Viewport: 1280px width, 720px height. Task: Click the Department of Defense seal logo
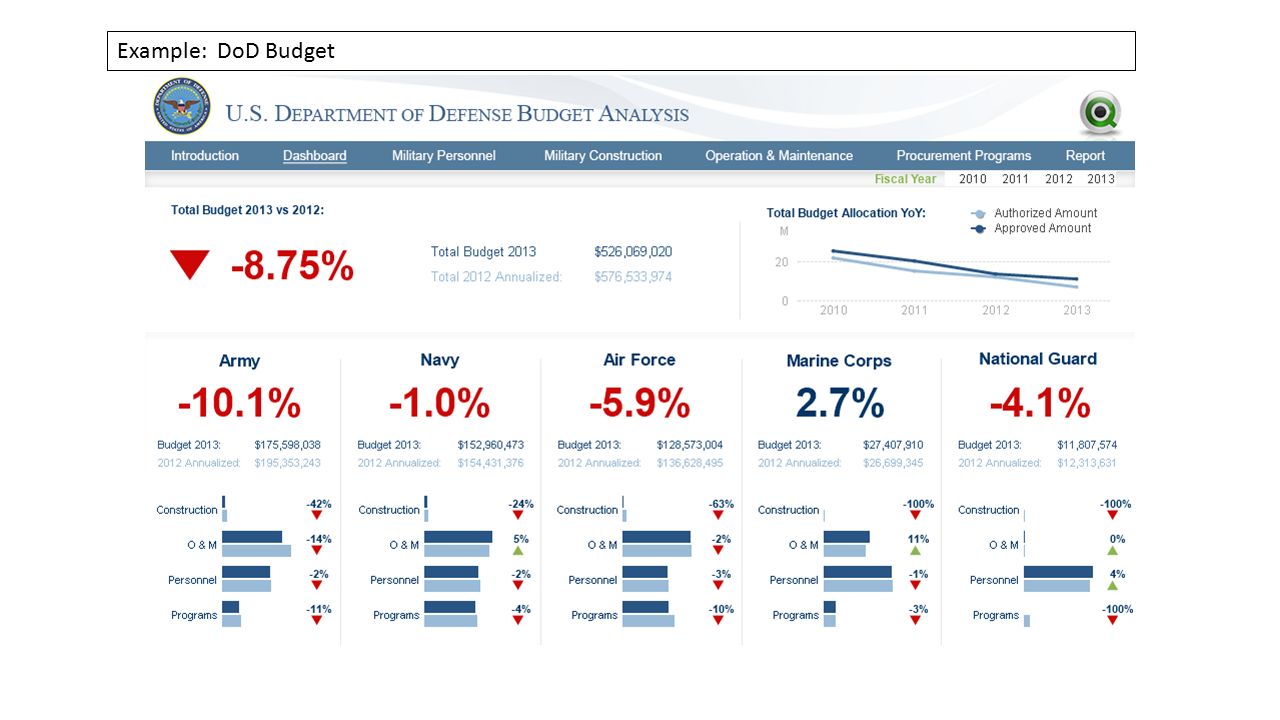tap(182, 107)
